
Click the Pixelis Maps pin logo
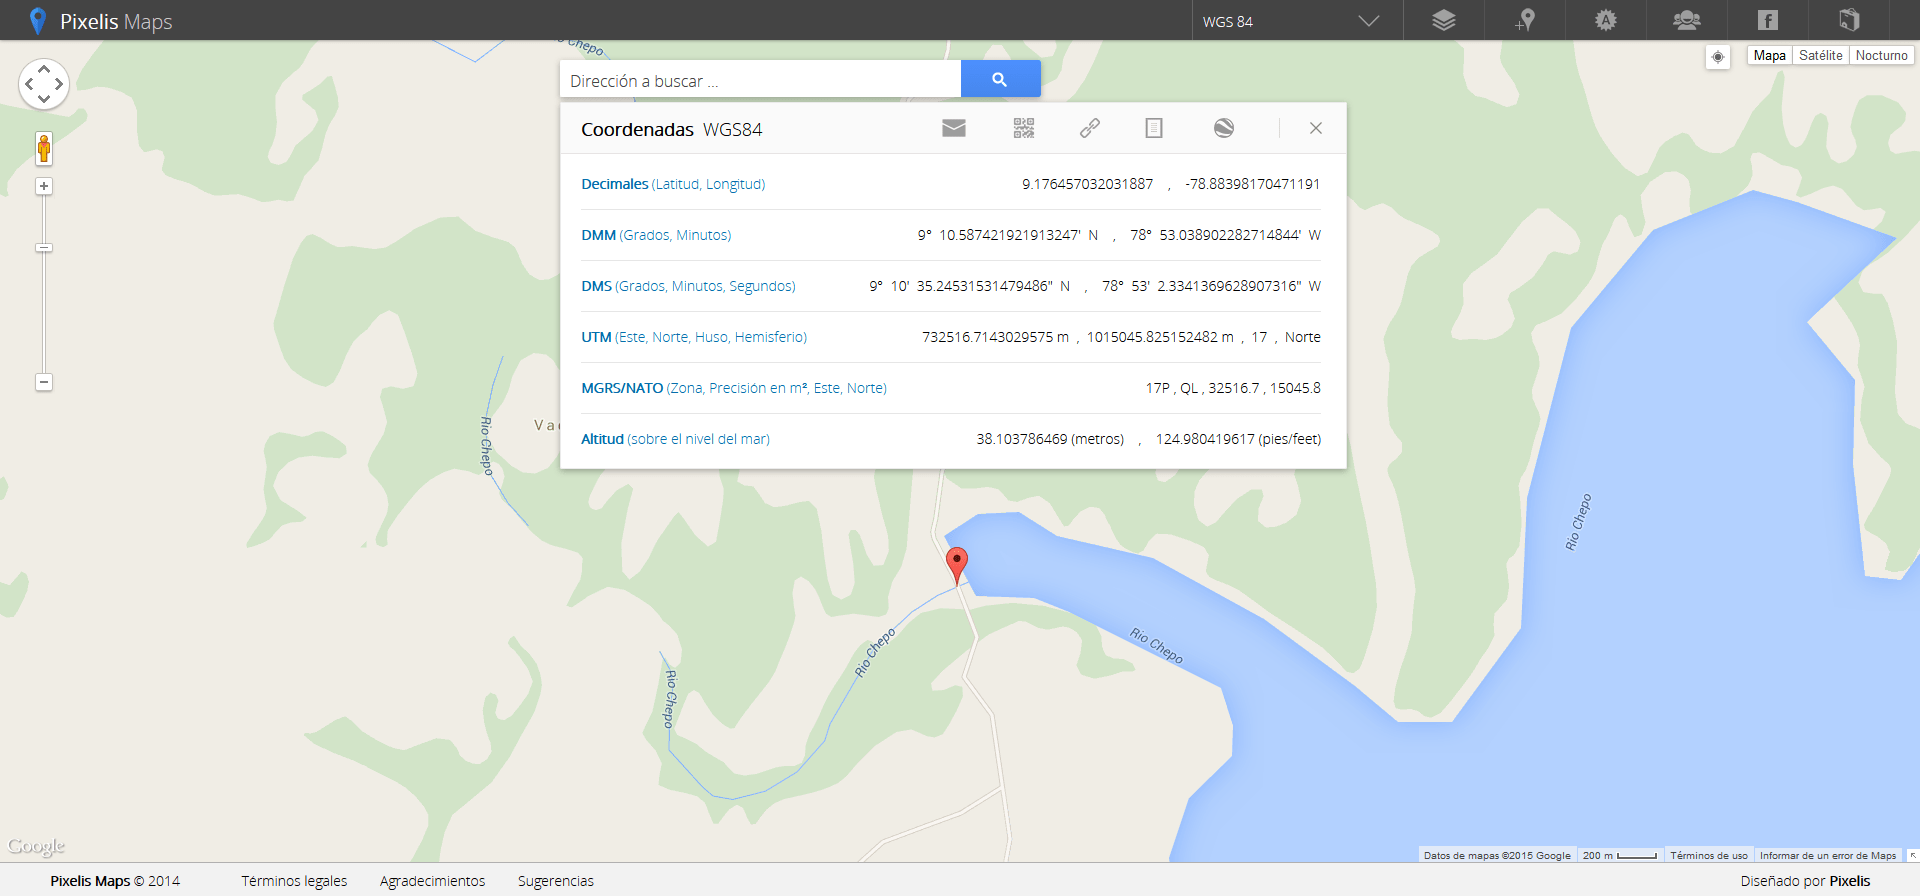(38, 21)
